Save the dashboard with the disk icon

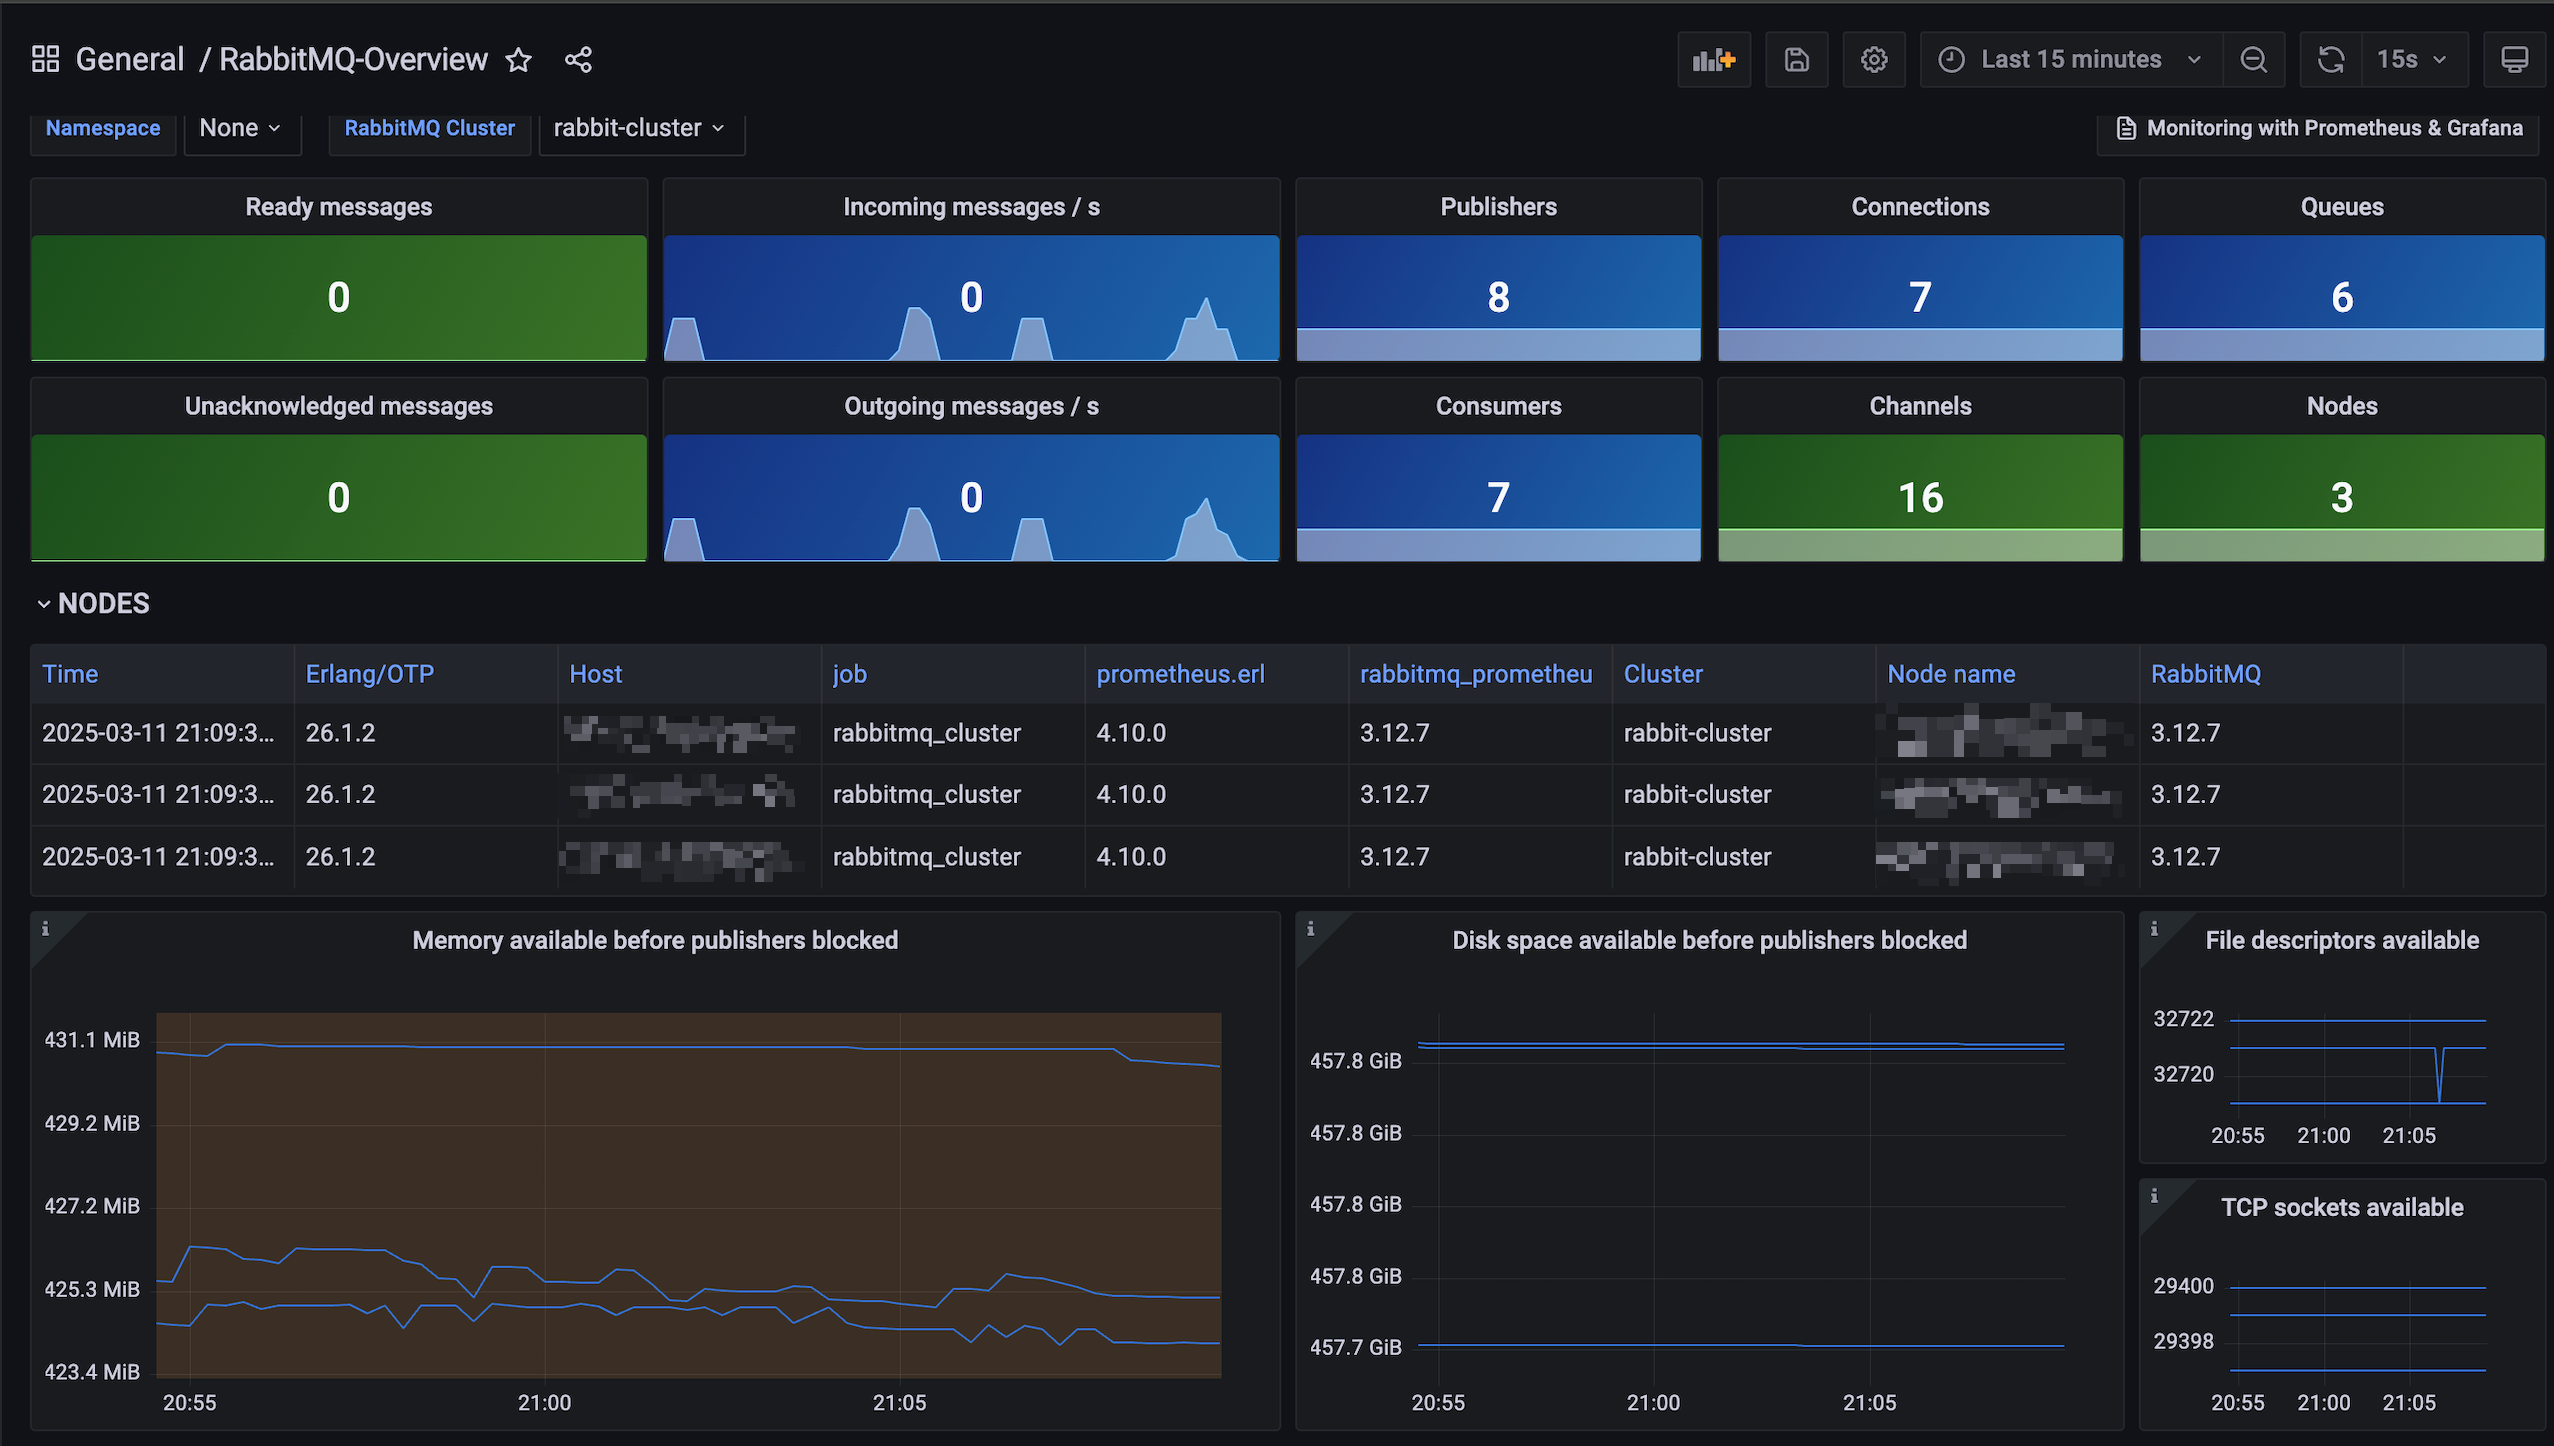pyautogui.click(x=1796, y=60)
